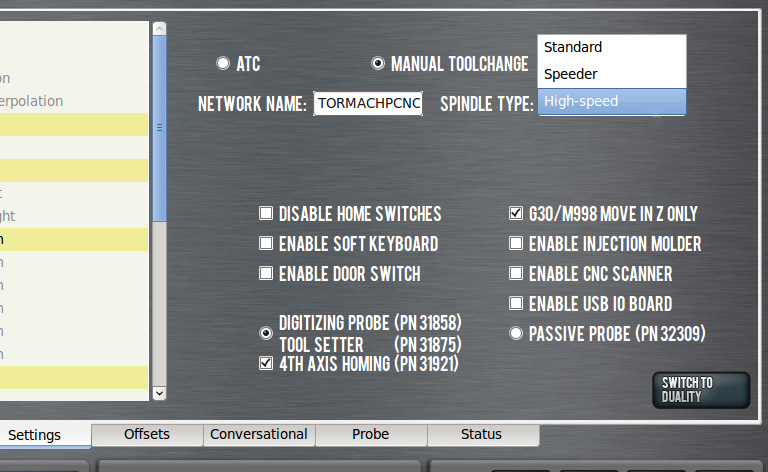Uncheck G30/M998 Move in Z Only

(x=516, y=213)
